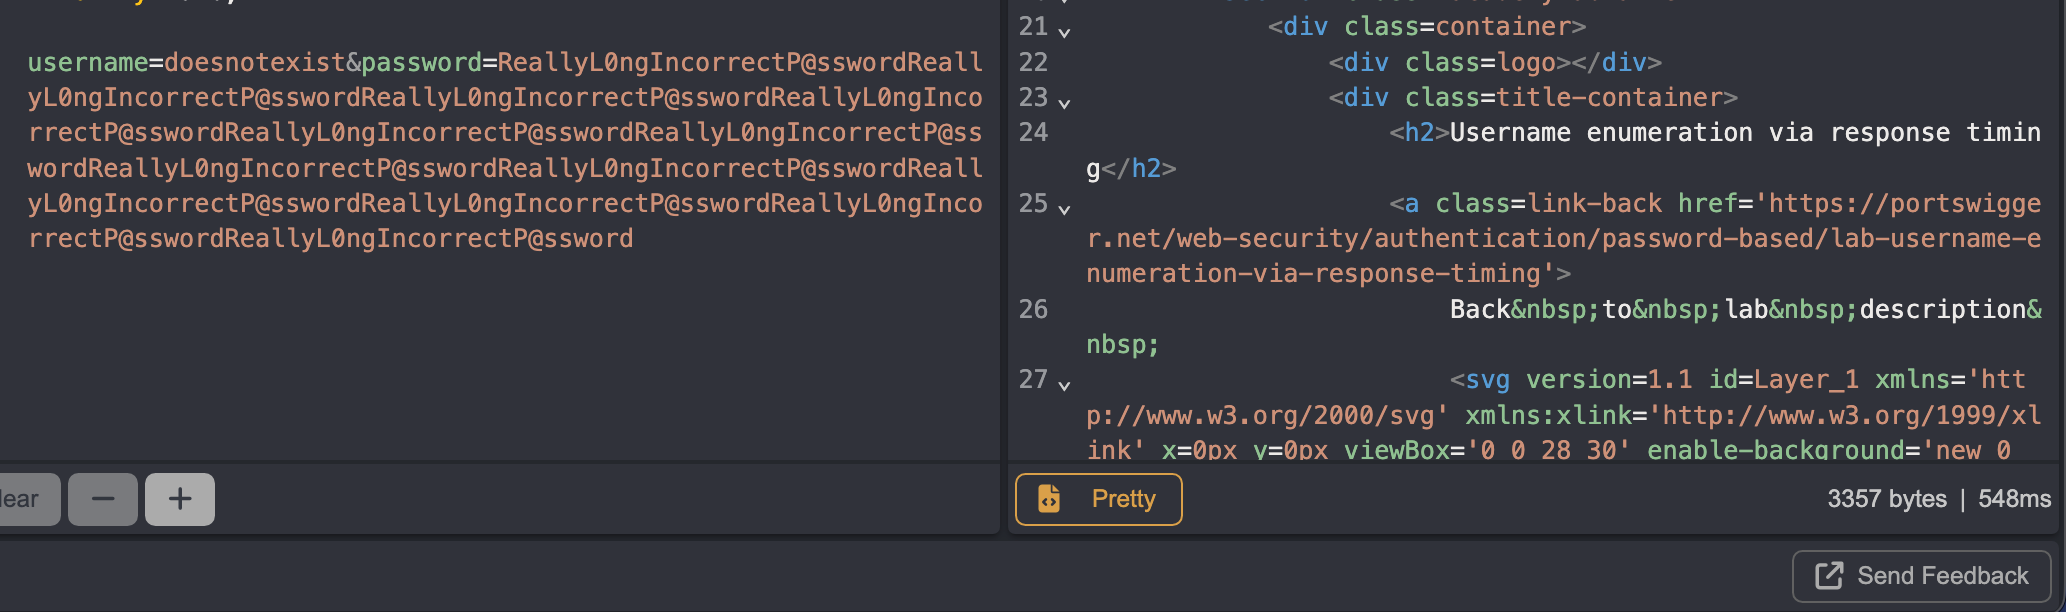Click the Send Feedback external-link icon
This screenshot has width=2066, height=612.
1829,576
